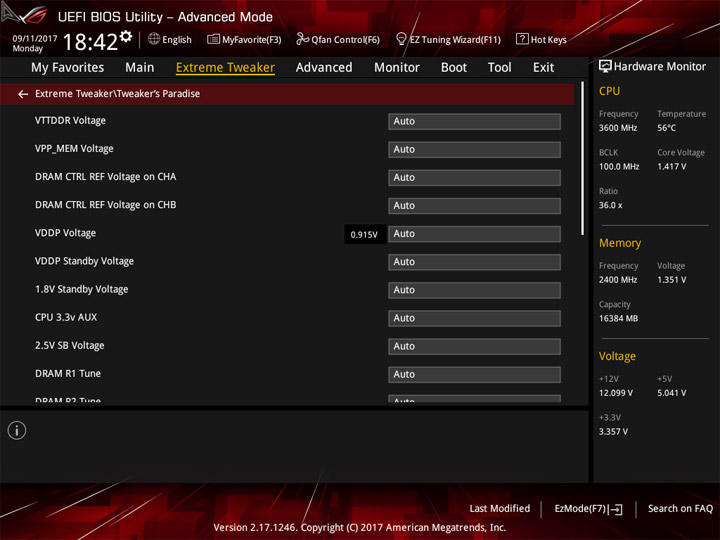Viewport: 720px width, 540px height.
Task: Click +5V reading 5.041 V
Action: pos(671,393)
